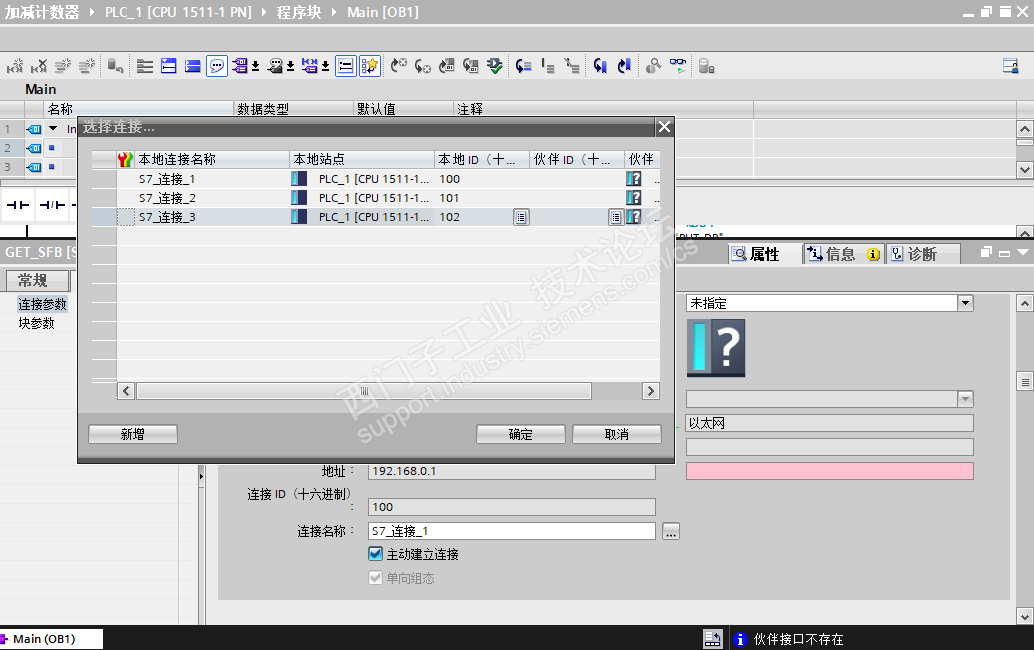Insert a normally closed contact

(52, 205)
